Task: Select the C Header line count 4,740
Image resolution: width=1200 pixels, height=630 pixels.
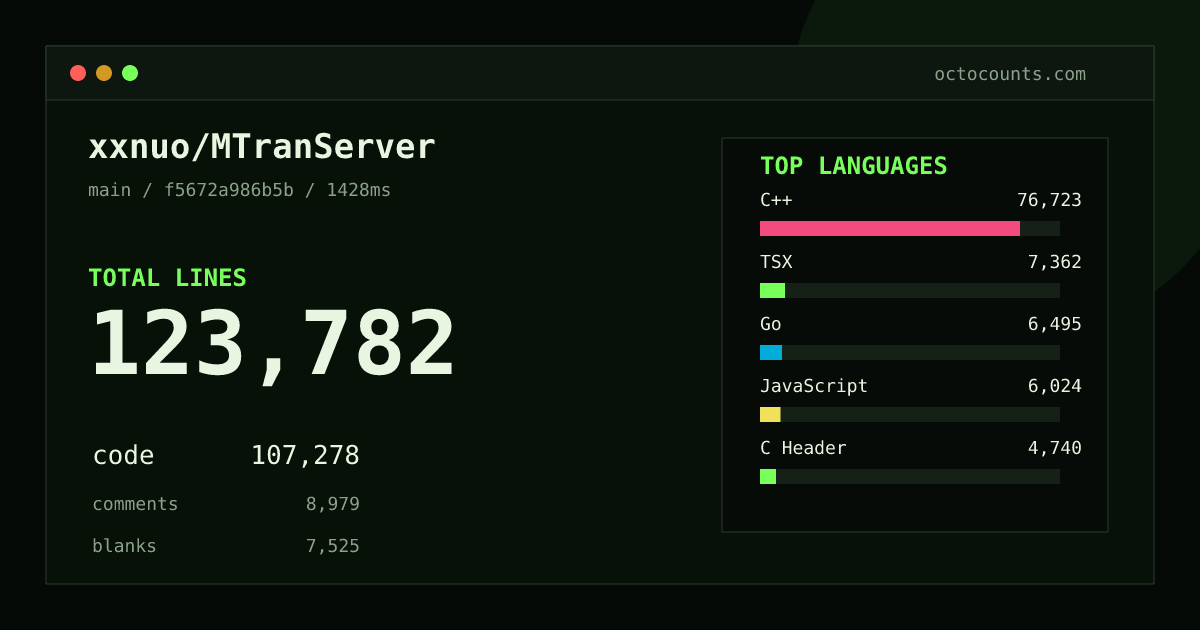Action: point(1054,448)
